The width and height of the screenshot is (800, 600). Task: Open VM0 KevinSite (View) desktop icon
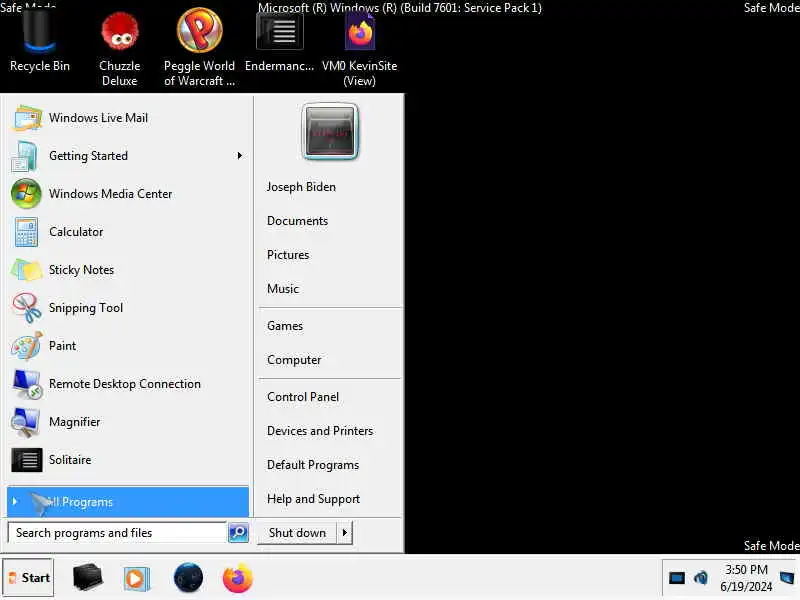[x=360, y=49]
